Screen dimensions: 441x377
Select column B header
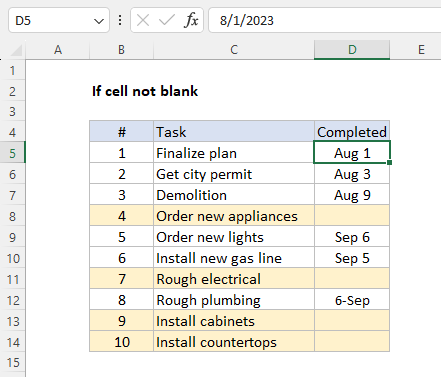(121, 50)
